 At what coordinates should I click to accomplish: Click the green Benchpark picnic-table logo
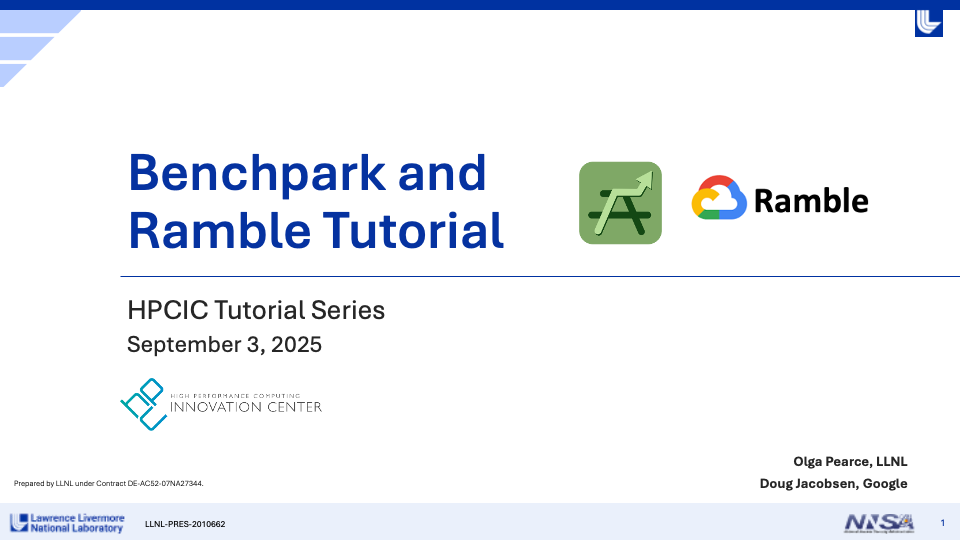620,203
